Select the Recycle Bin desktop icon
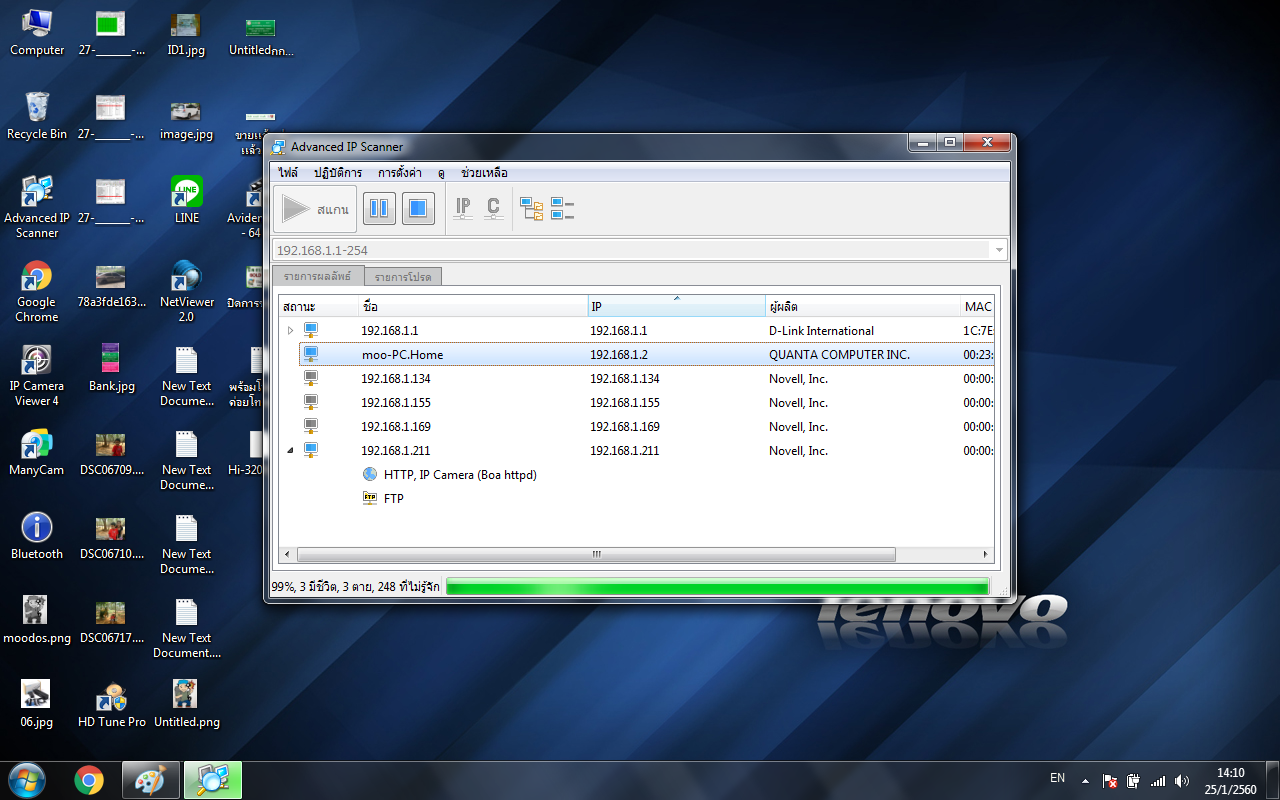1280x800 pixels. click(x=37, y=116)
